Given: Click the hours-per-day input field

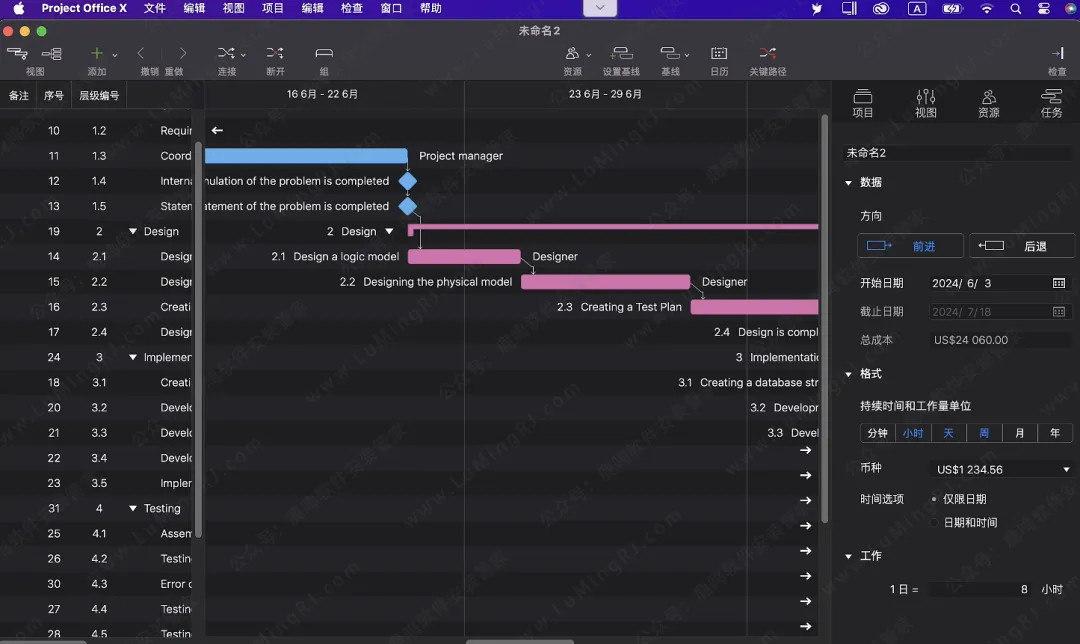Looking at the screenshot, I should tap(980, 590).
